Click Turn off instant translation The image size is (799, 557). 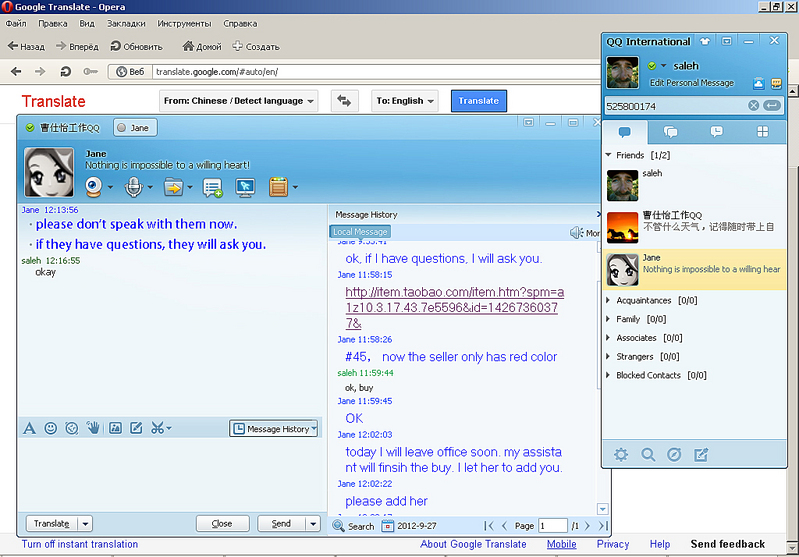click(x=79, y=544)
